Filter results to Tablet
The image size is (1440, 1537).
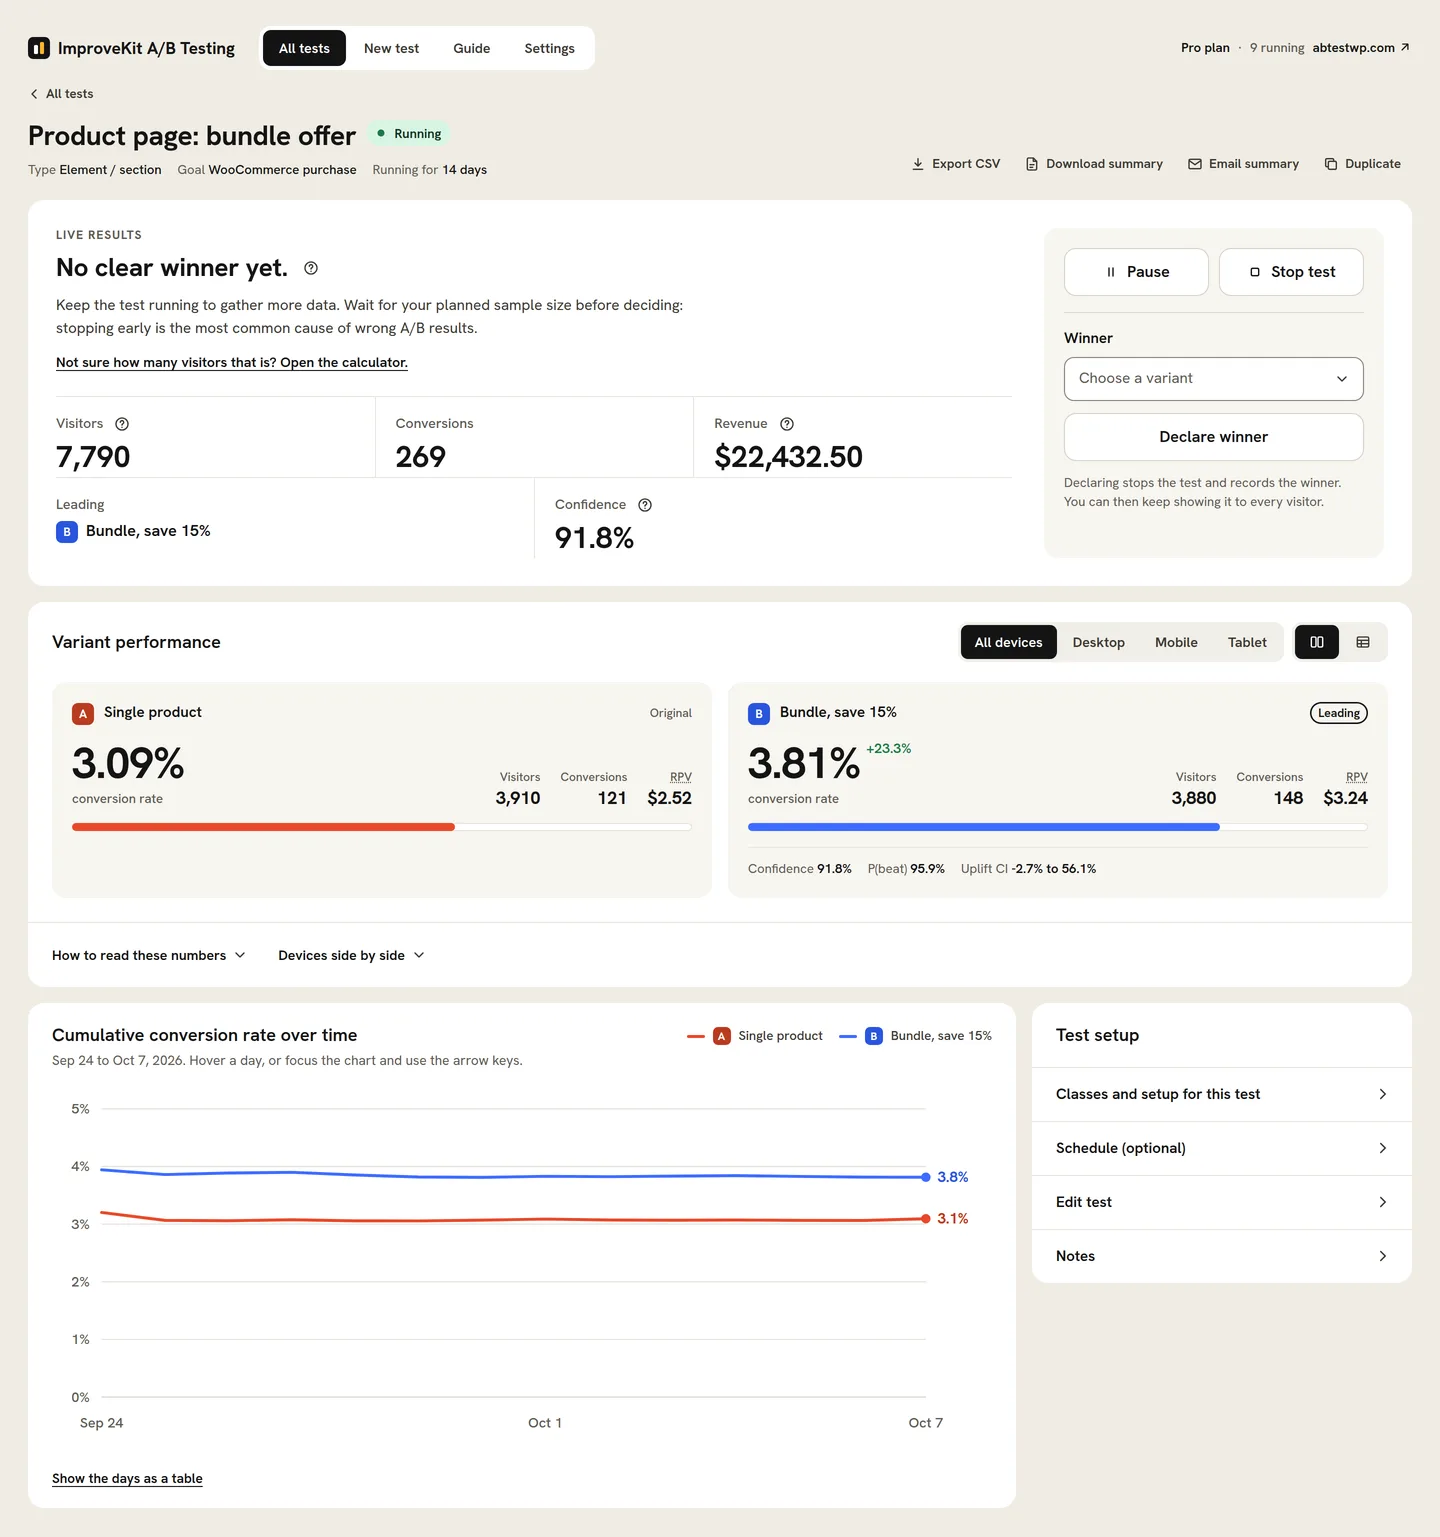point(1247,642)
